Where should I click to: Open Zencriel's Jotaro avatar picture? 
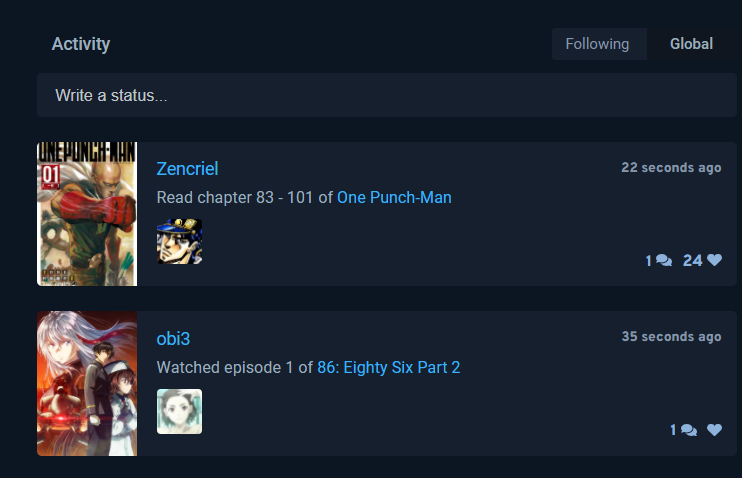(179, 241)
